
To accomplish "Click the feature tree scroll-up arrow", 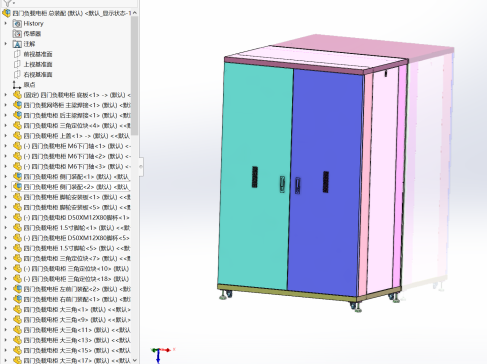I will [x=134, y=13].
